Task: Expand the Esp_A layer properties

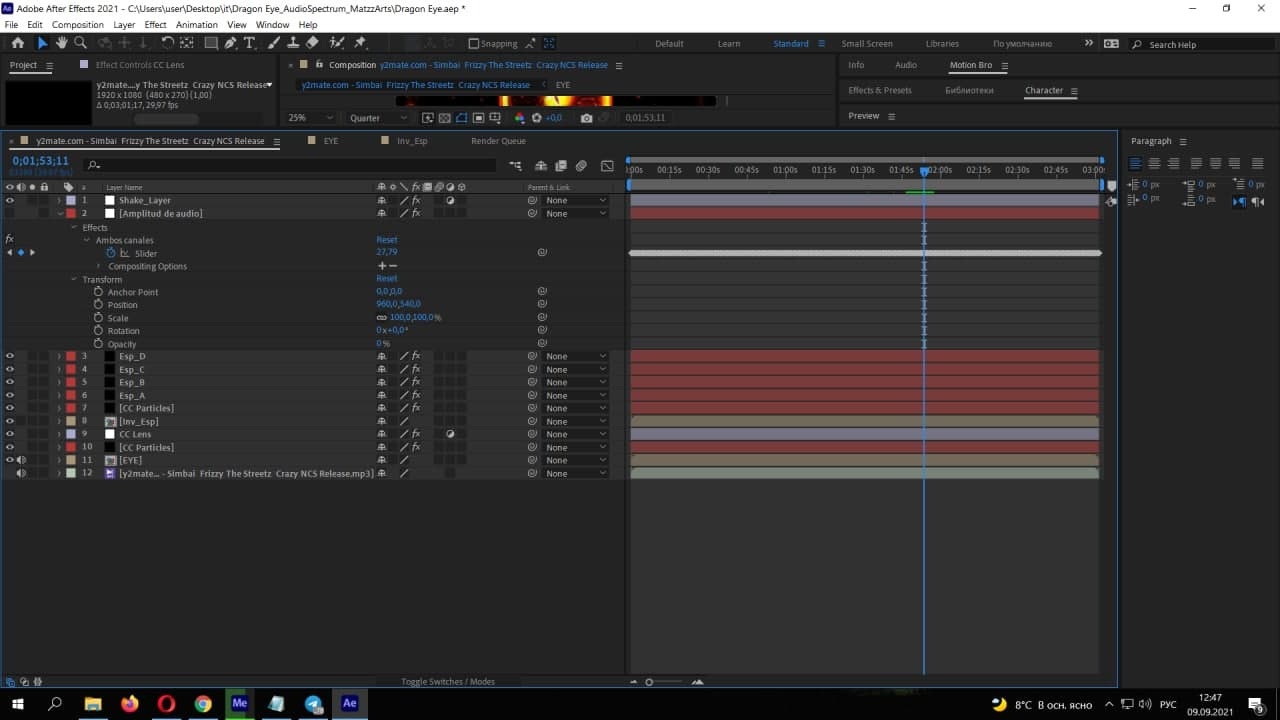Action: (59, 395)
